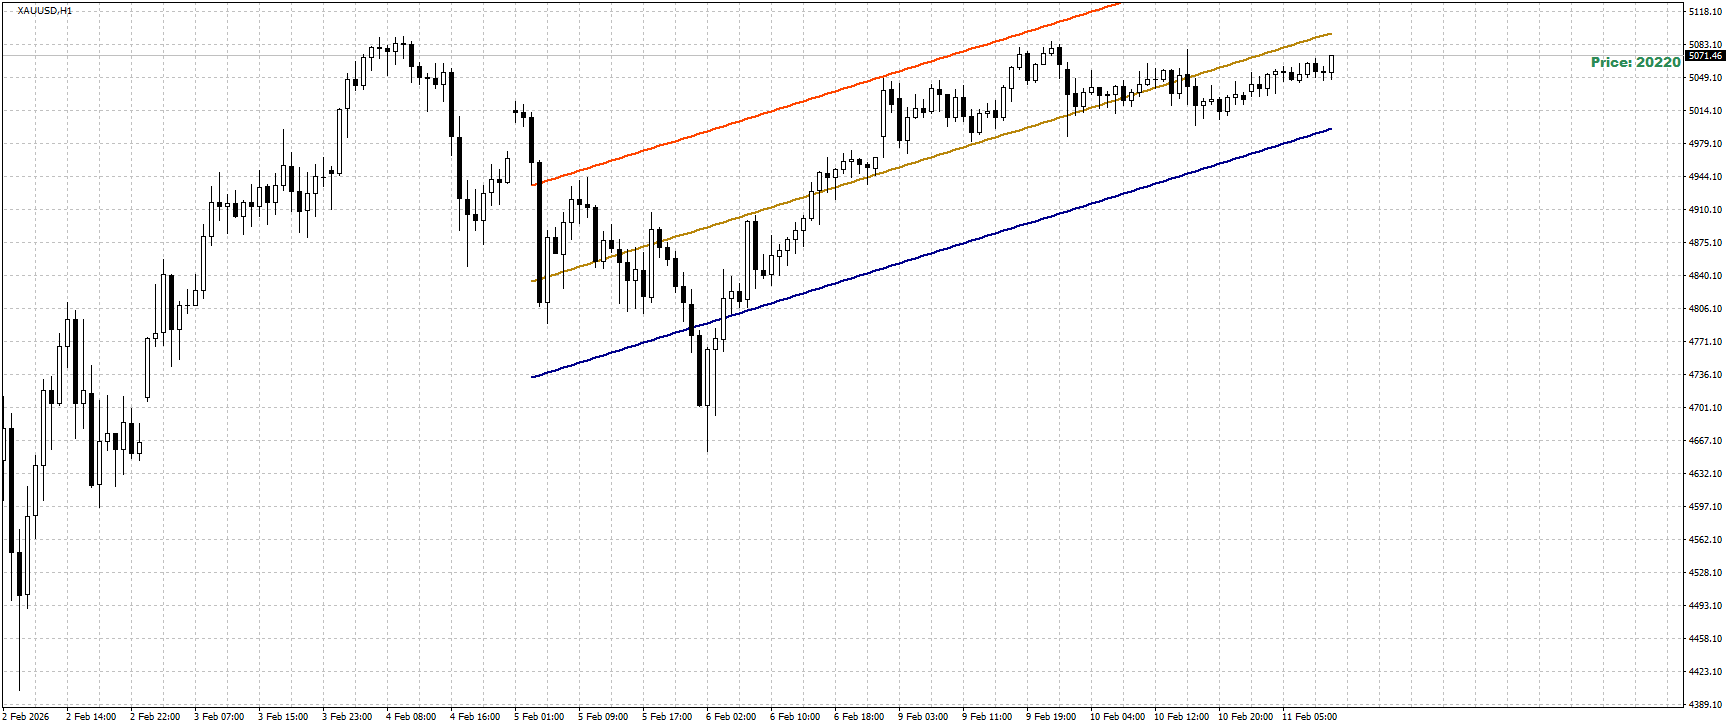Select the blue lower channel line
The height and width of the screenshot is (728, 1729).
click(931, 253)
